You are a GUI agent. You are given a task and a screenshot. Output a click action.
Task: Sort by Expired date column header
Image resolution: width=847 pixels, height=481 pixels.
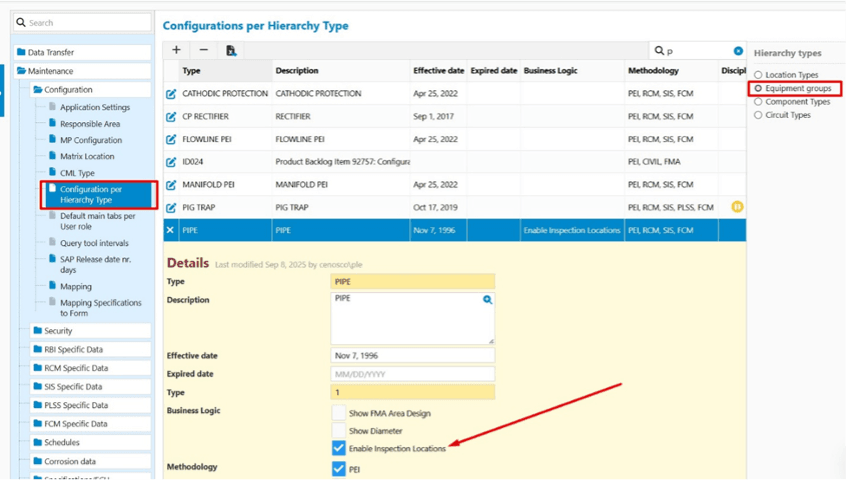pos(494,71)
